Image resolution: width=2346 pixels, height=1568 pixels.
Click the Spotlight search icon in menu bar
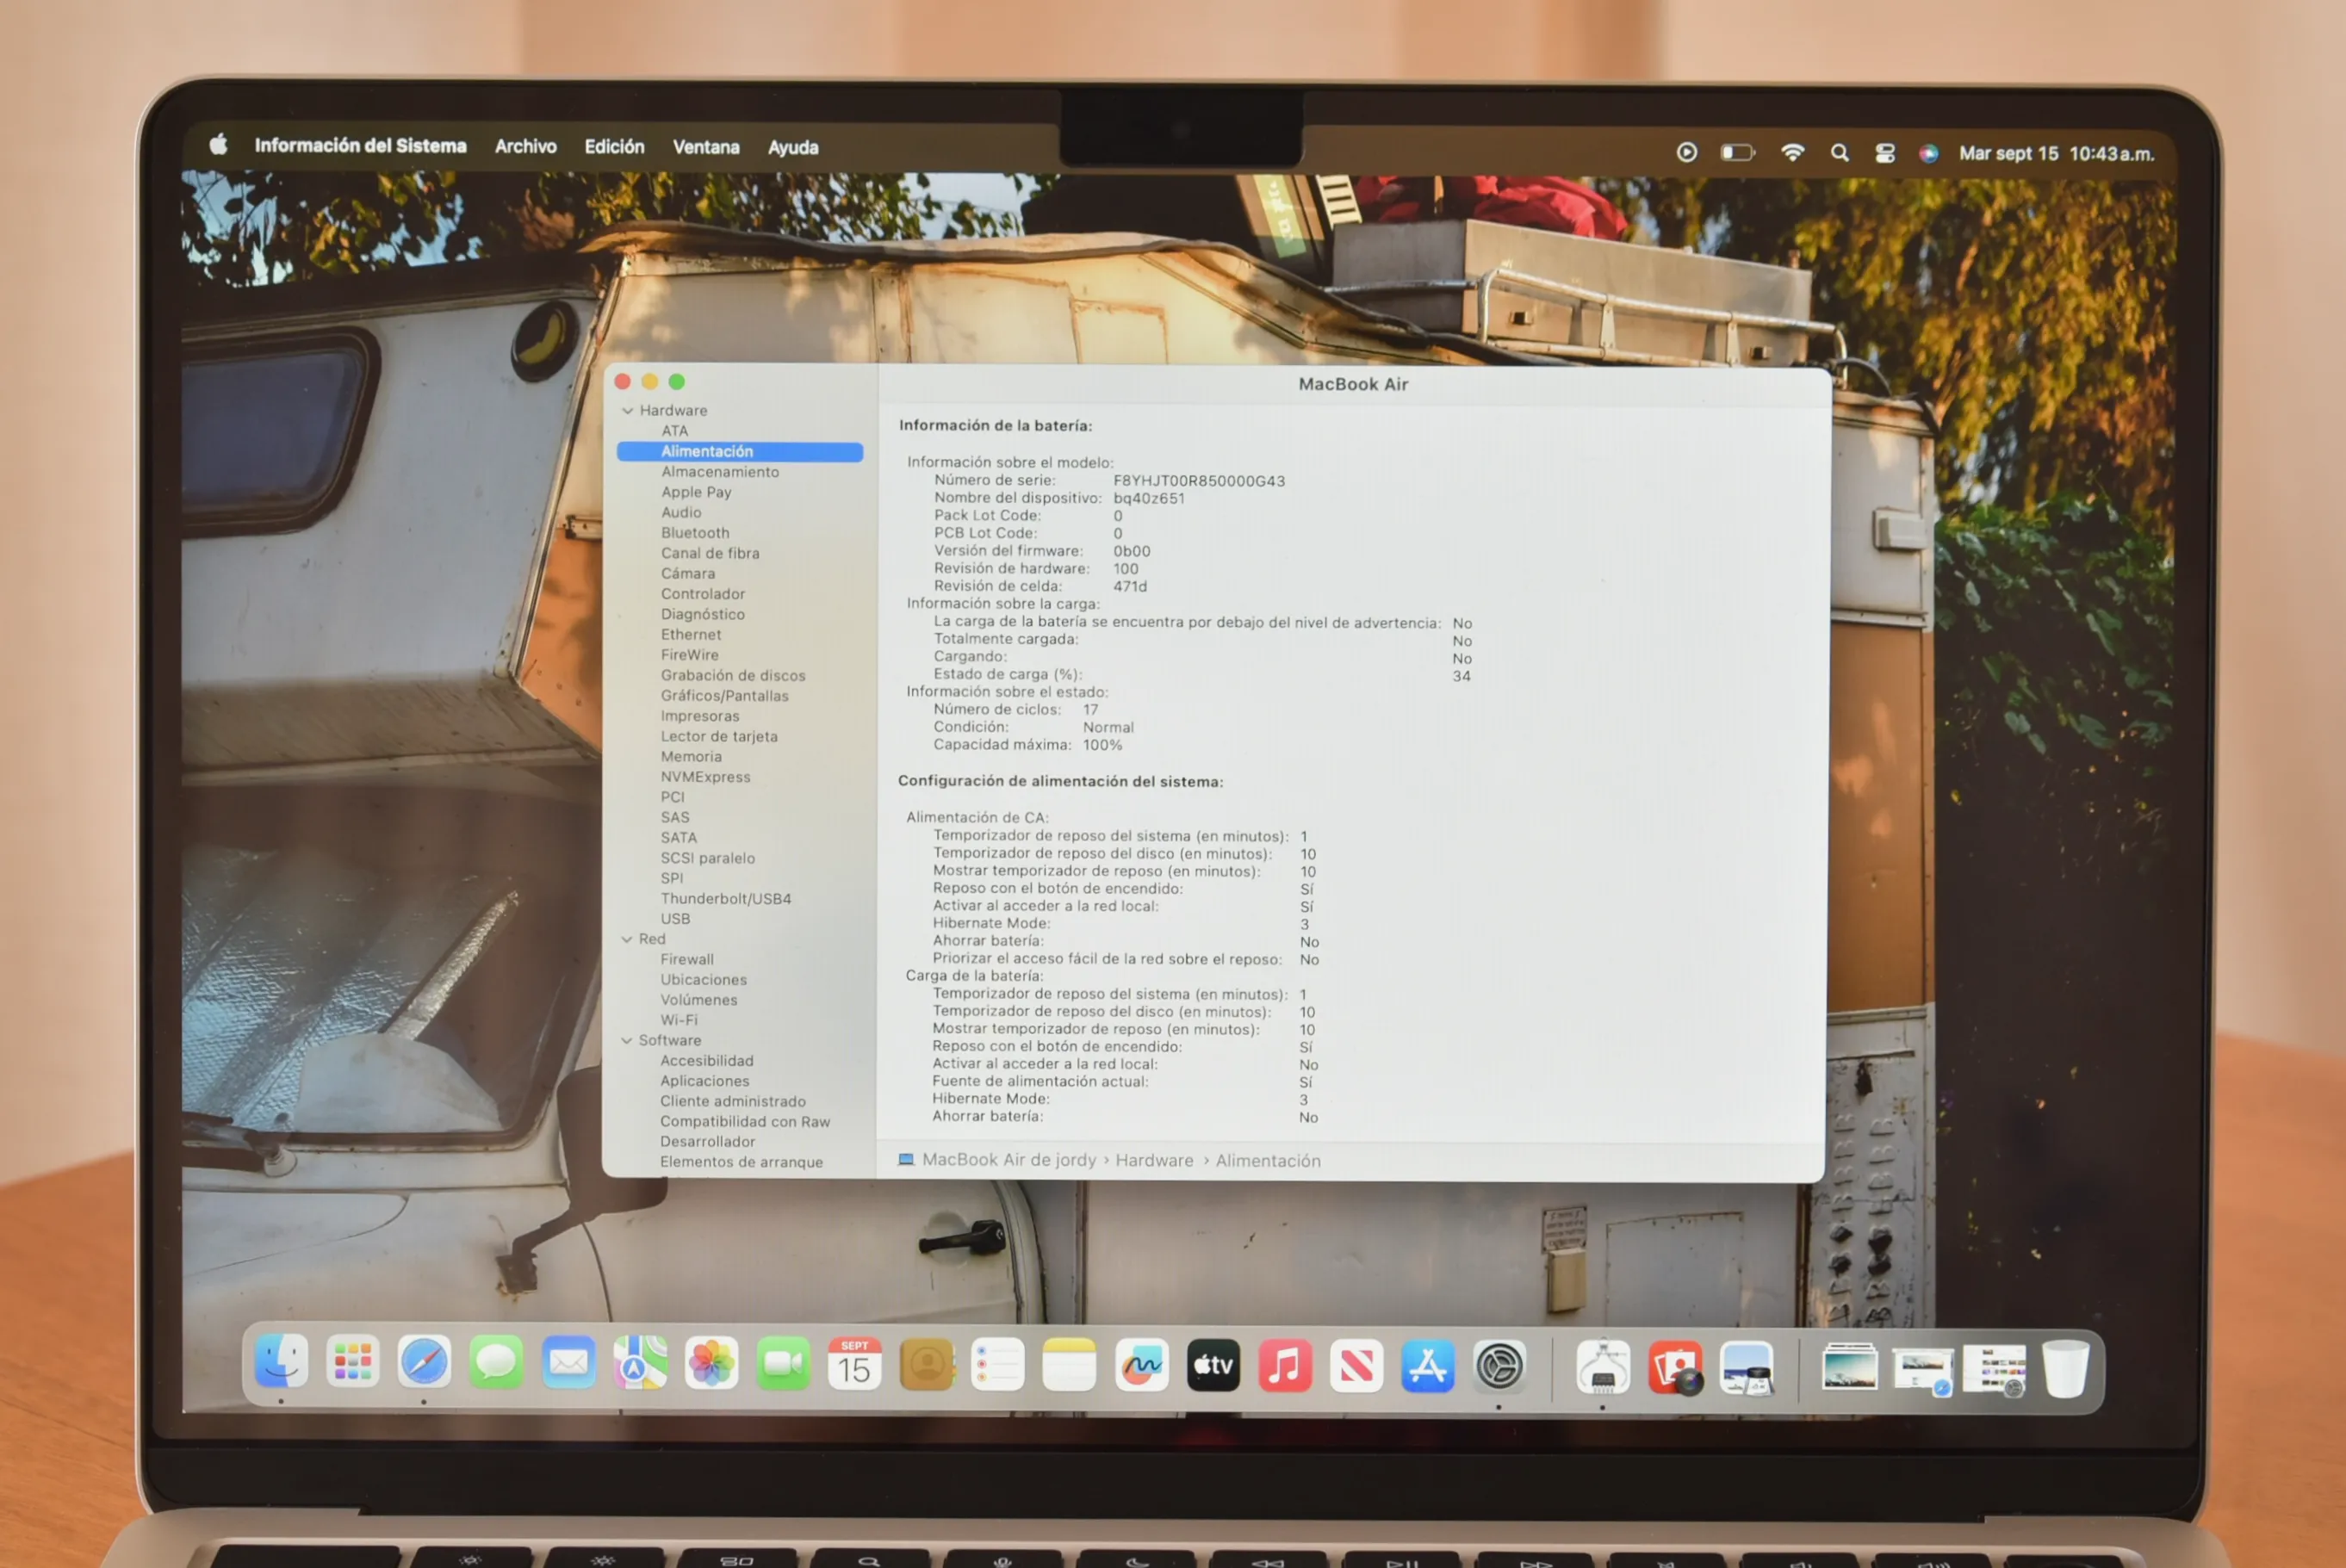click(x=1839, y=152)
